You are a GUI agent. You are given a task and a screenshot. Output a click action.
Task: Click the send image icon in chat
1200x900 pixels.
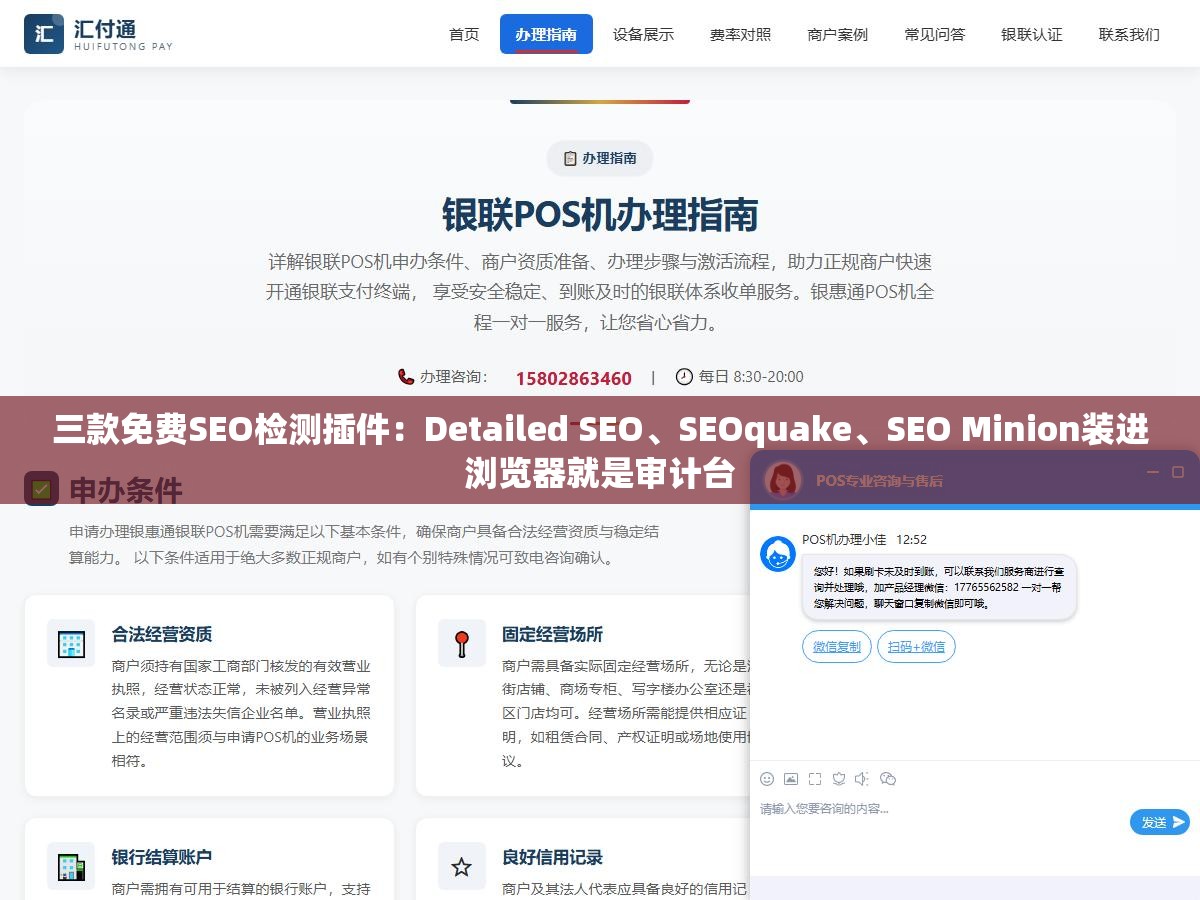791,779
